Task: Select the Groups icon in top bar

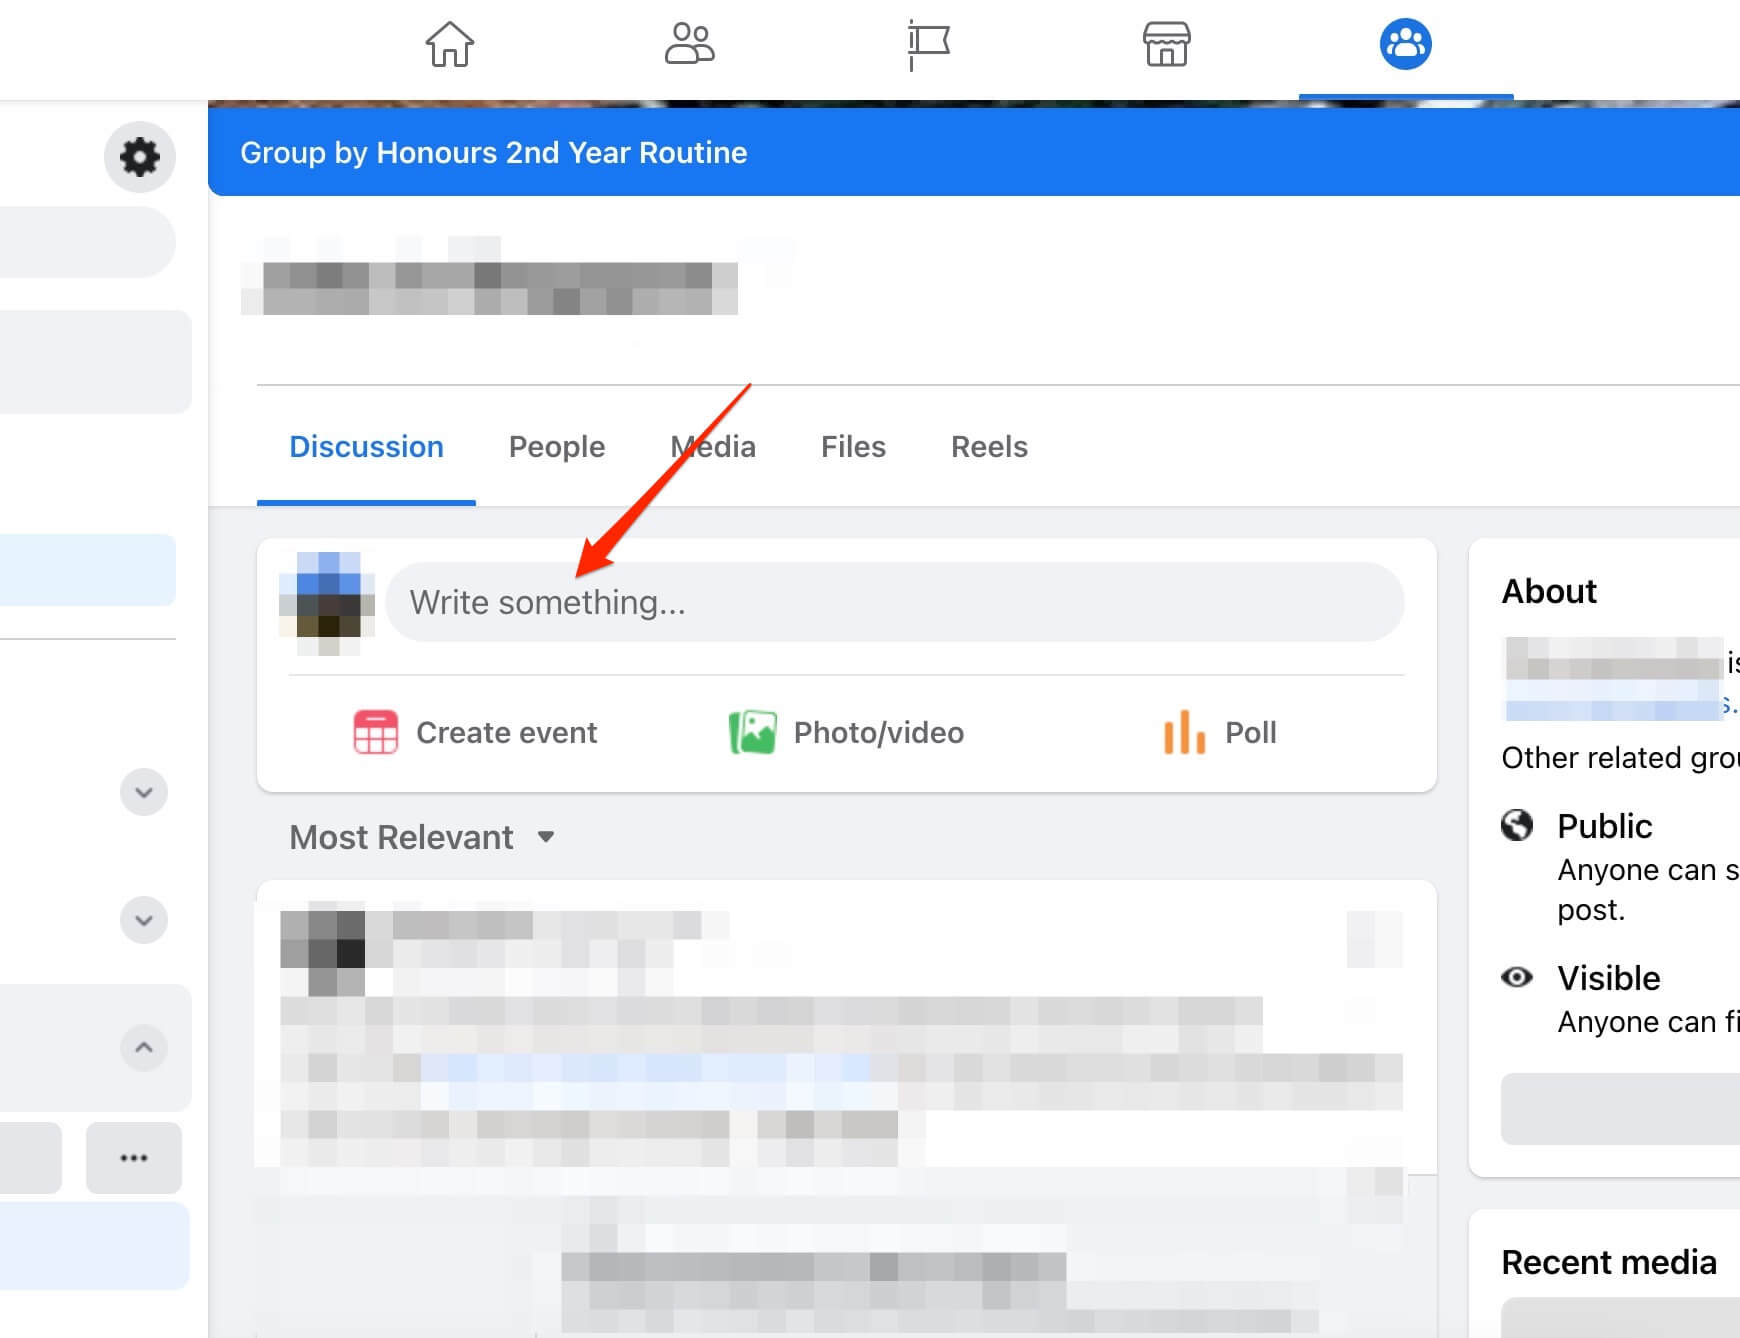Action: coord(1405,45)
